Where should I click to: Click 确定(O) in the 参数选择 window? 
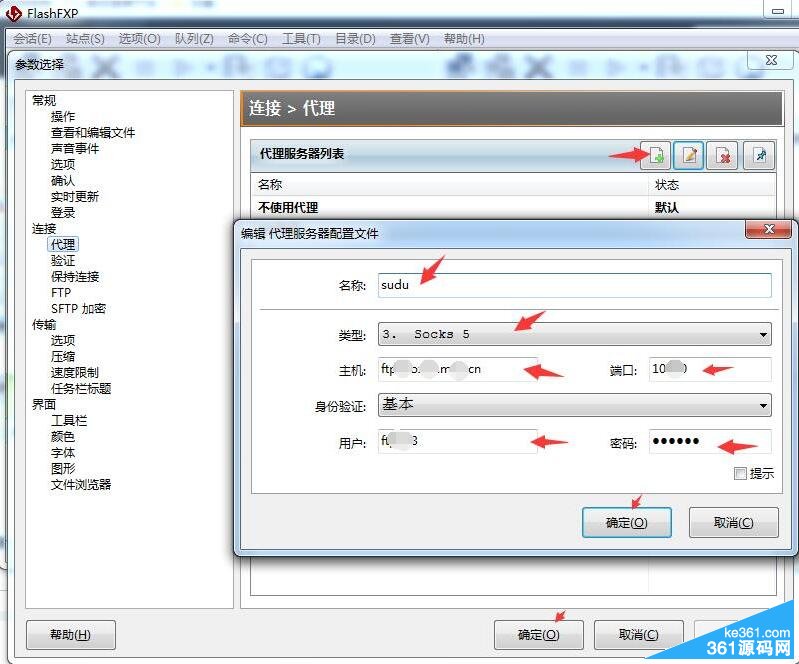coord(539,634)
